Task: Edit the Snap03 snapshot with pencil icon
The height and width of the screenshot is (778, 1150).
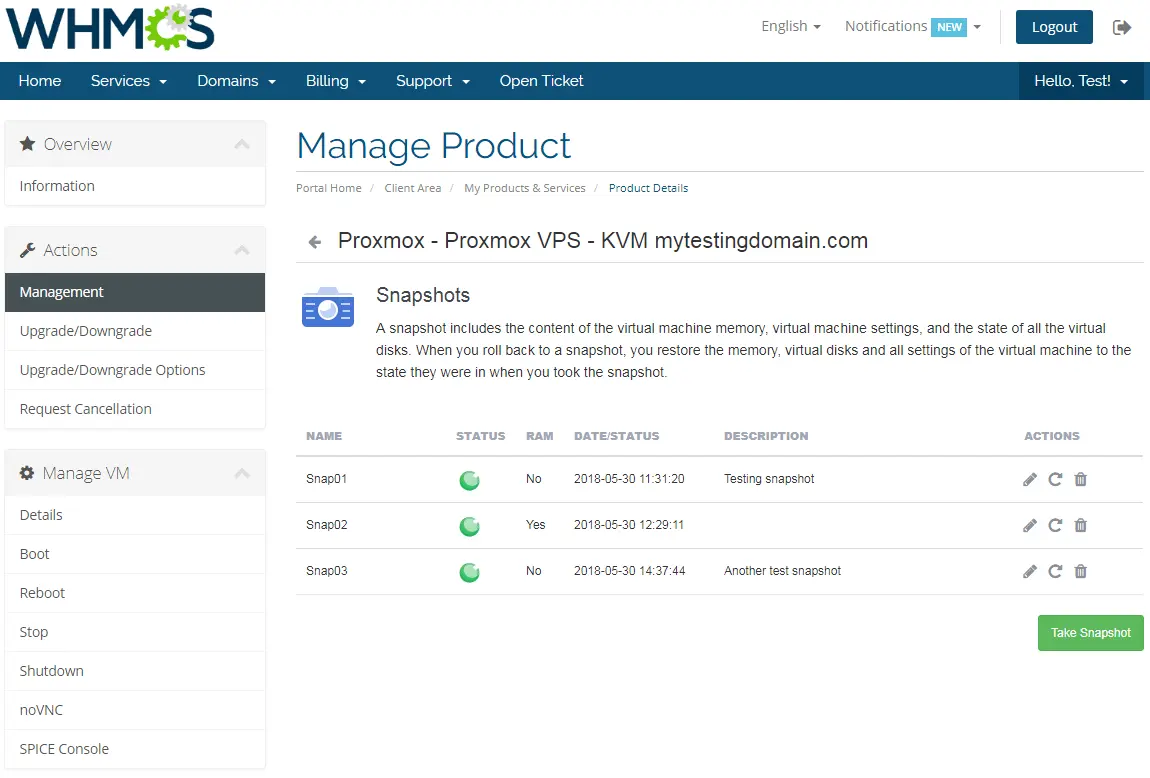Action: coord(1030,572)
